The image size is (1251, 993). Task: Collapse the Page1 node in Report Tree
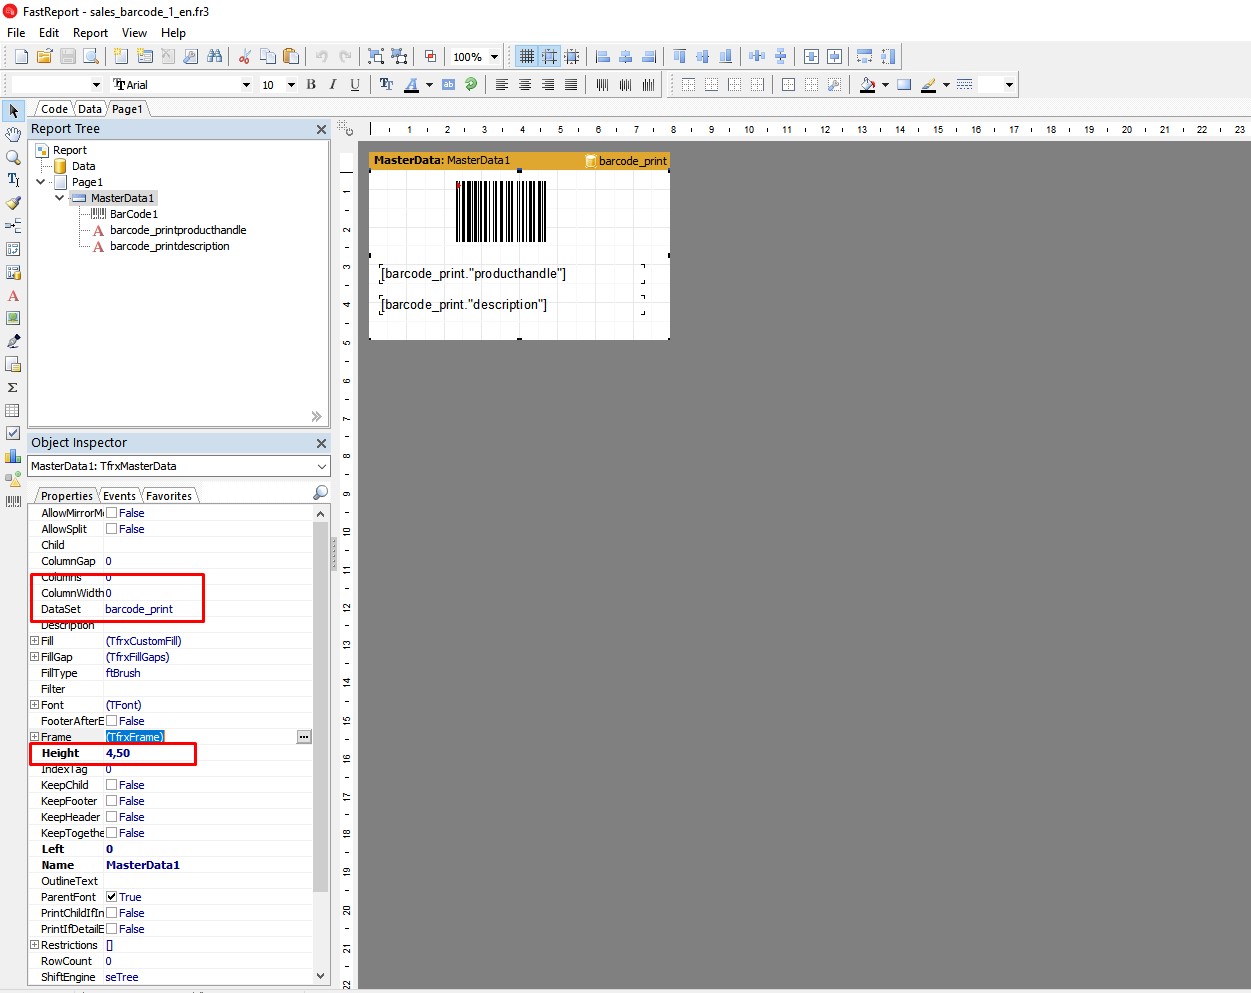tap(41, 182)
